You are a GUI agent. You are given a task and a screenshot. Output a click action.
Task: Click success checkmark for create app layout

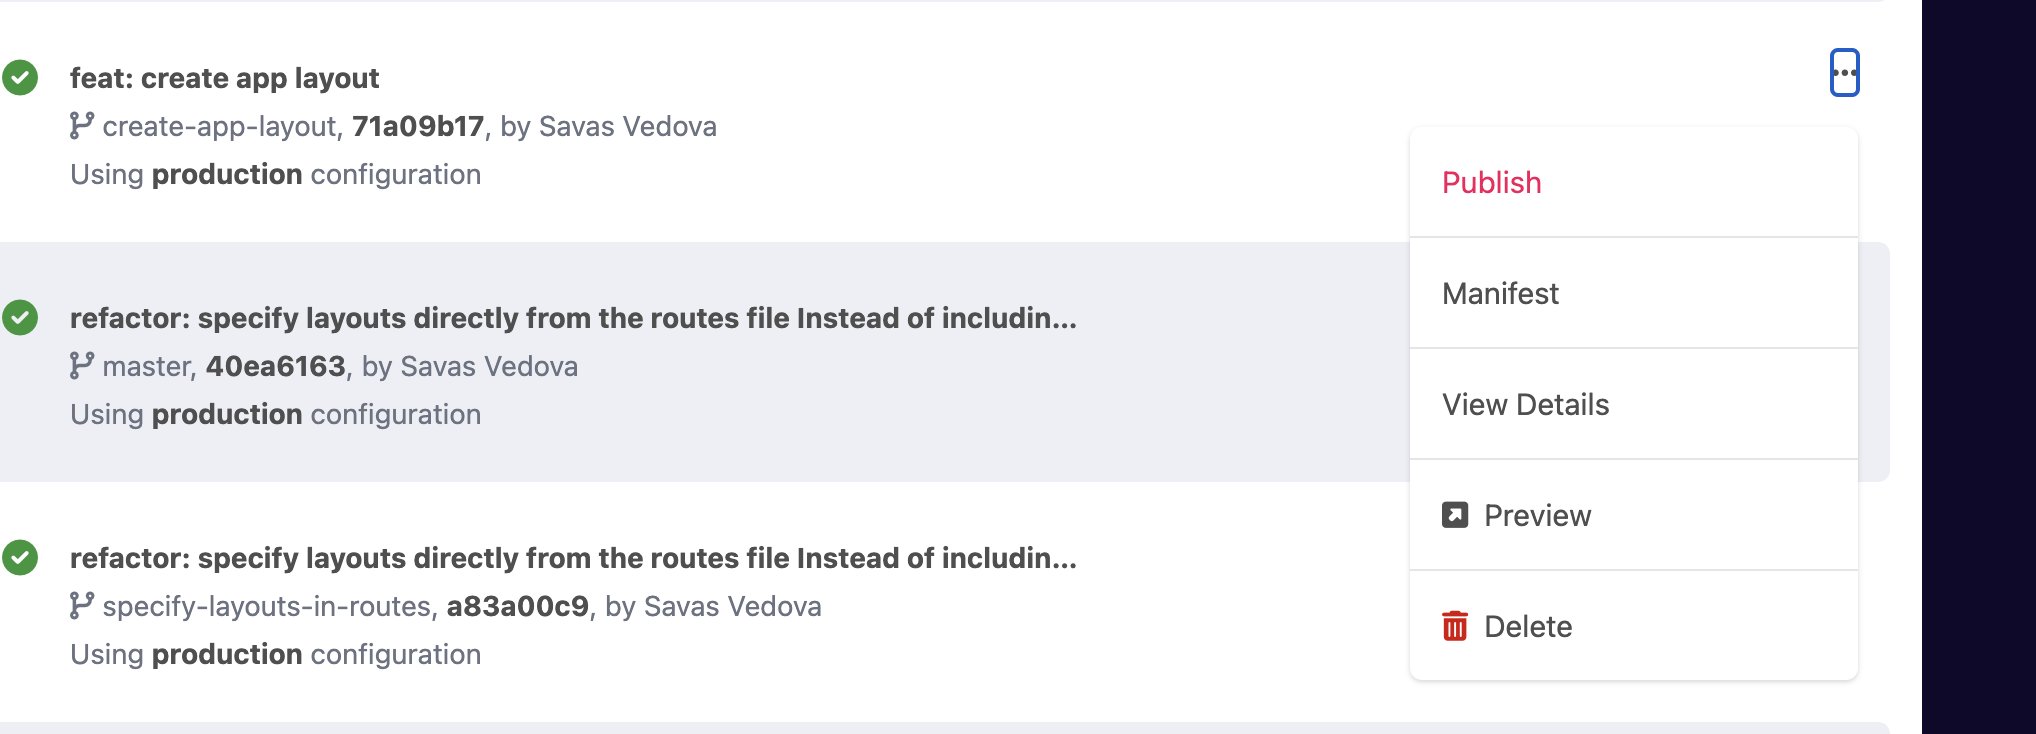(20, 78)
